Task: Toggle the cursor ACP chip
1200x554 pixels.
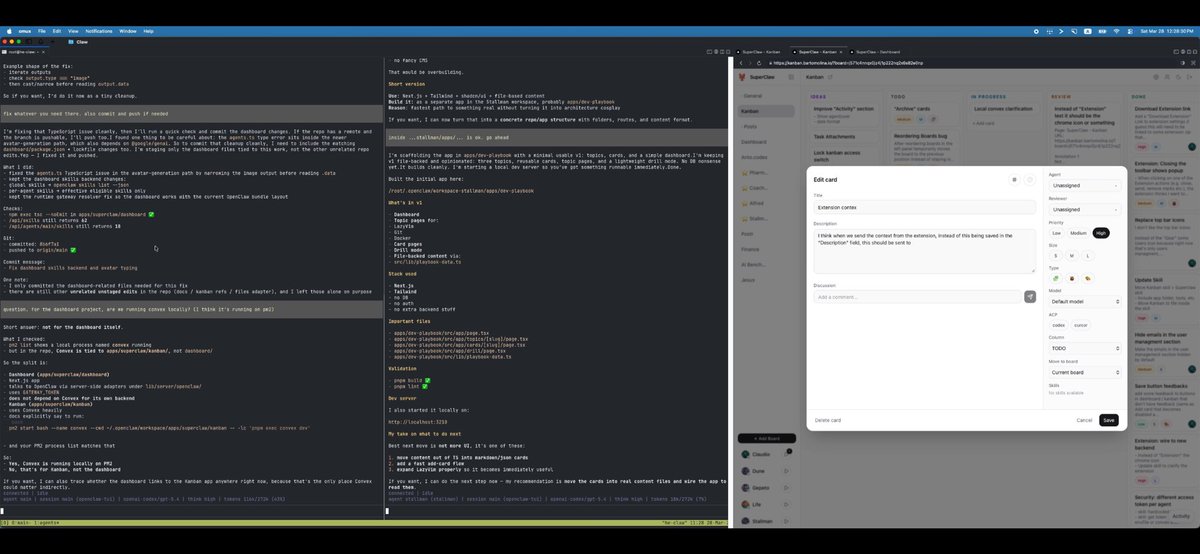Action: [x=1081, y=325]
